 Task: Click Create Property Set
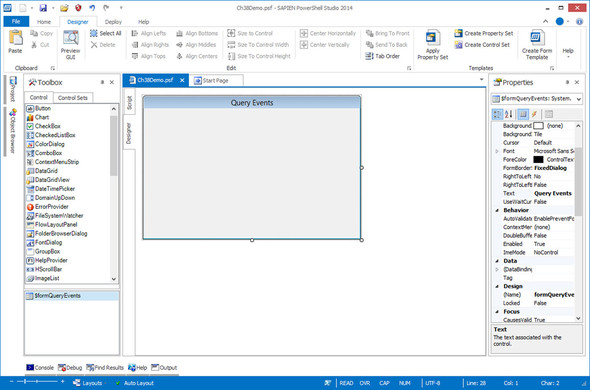tap(484, 34)
